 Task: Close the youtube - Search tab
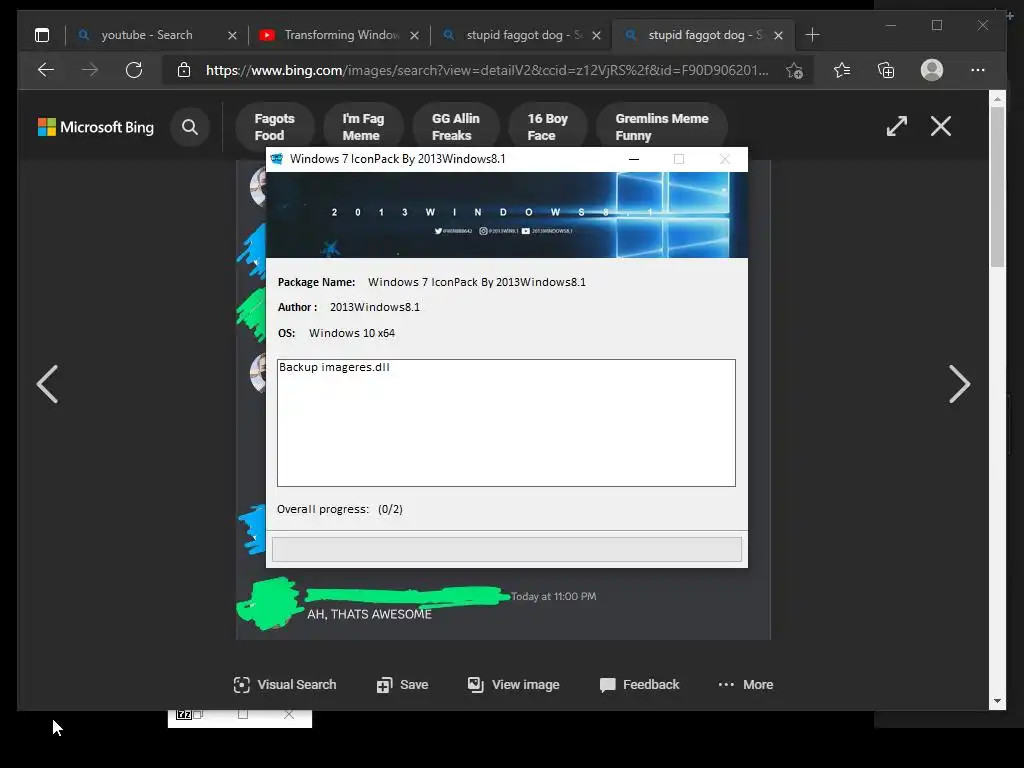[x=232, y=36]
